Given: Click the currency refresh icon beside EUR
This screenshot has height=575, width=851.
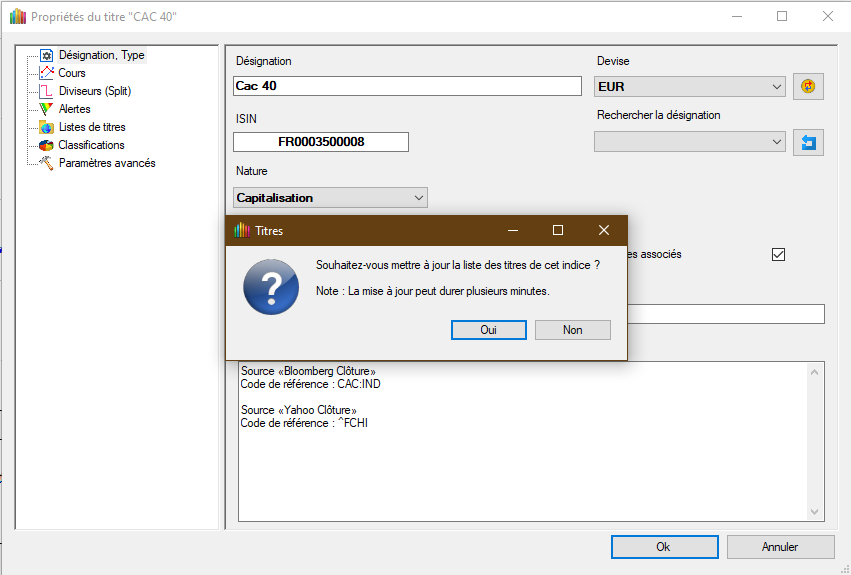Looking at the screenshot, I should tap(808, 86).
